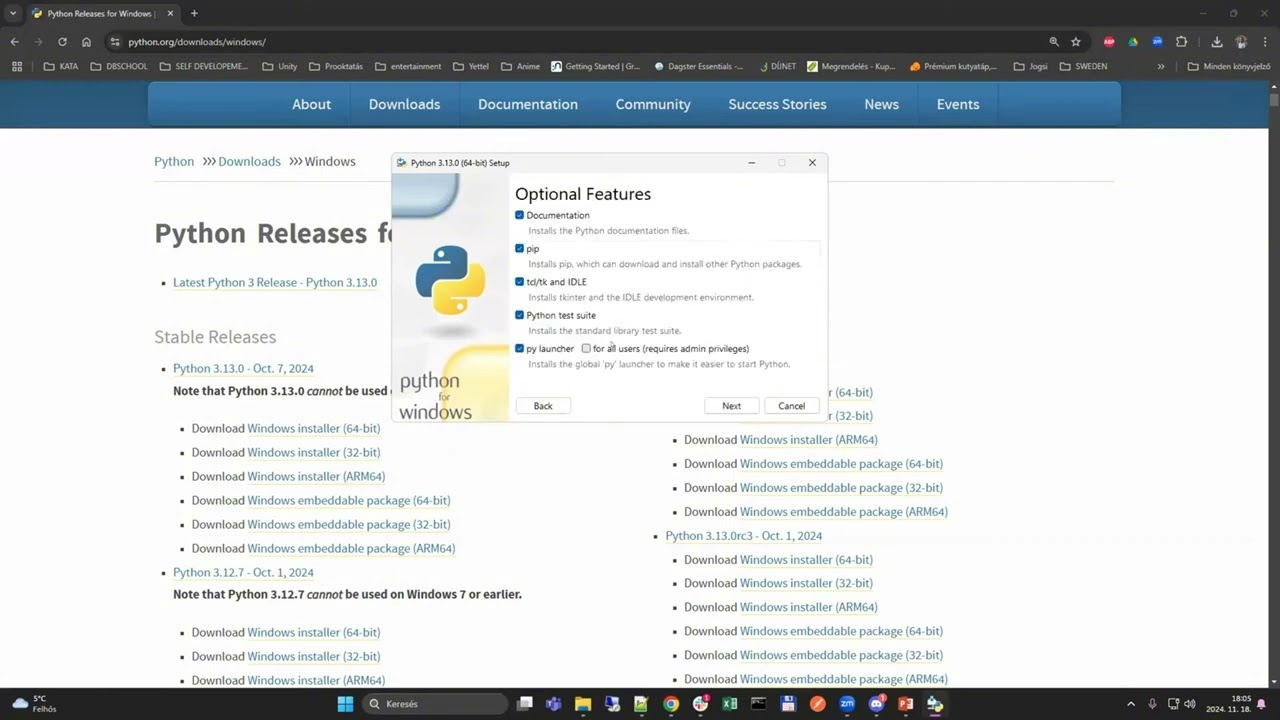Open the Documentation menu item
Image resolution: width=1280 pixels, height=720 pixels.
click(528, 104)
